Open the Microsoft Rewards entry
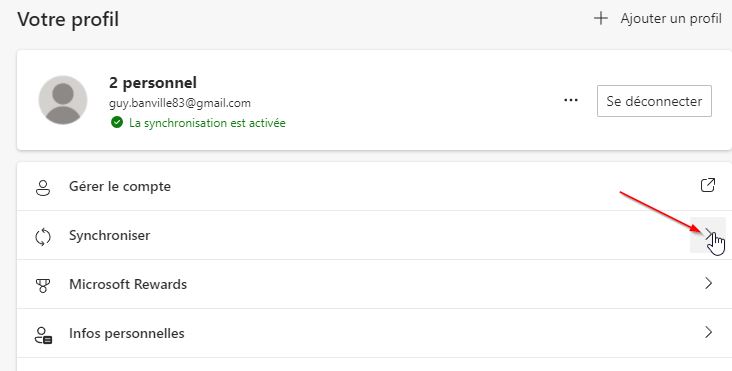The width and height of the screenshot is (732, 371). coord(374,284)
